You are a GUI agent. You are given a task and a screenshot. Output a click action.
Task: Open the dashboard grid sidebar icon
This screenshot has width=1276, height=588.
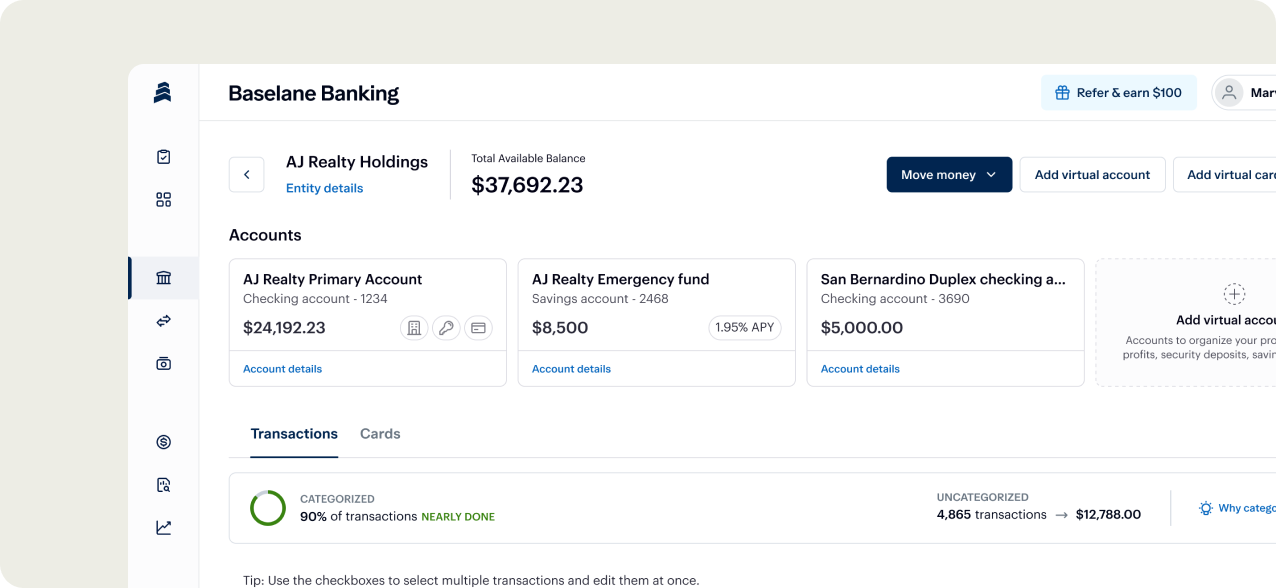(164, 200)
